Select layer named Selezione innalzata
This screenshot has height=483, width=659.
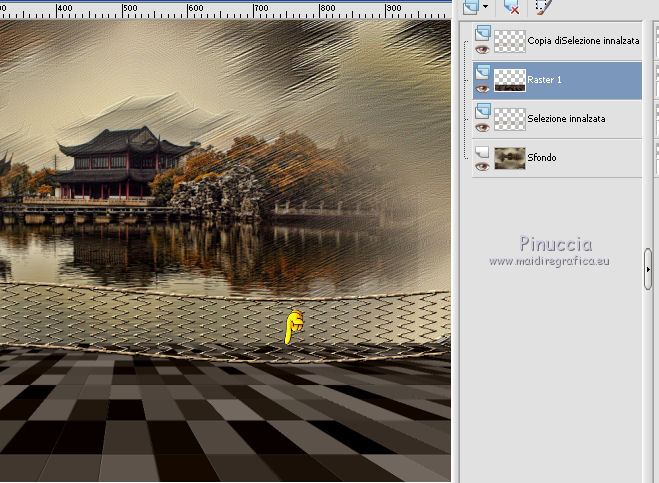(566, 119)
